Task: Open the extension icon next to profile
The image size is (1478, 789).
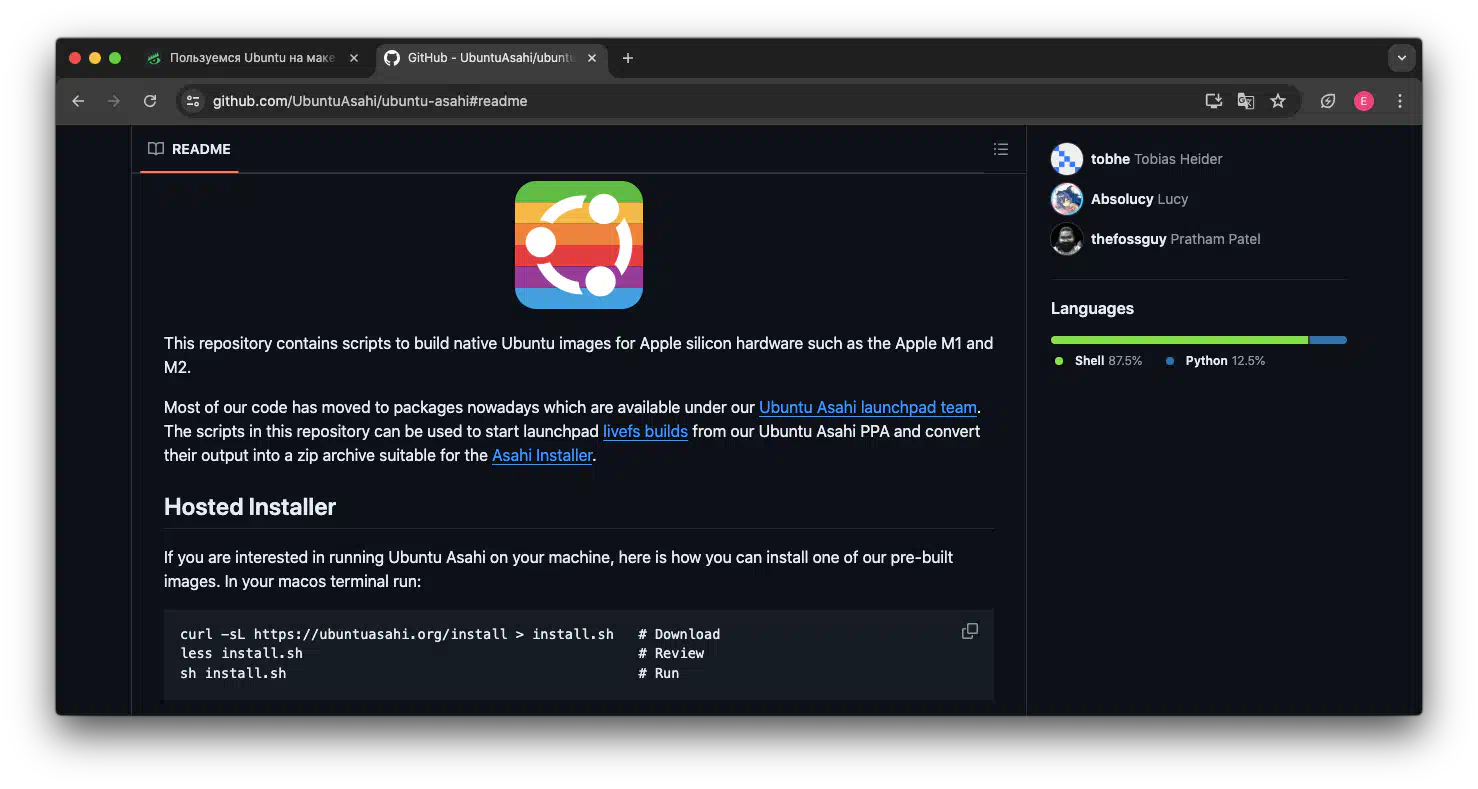Action: coord(1328,101)
